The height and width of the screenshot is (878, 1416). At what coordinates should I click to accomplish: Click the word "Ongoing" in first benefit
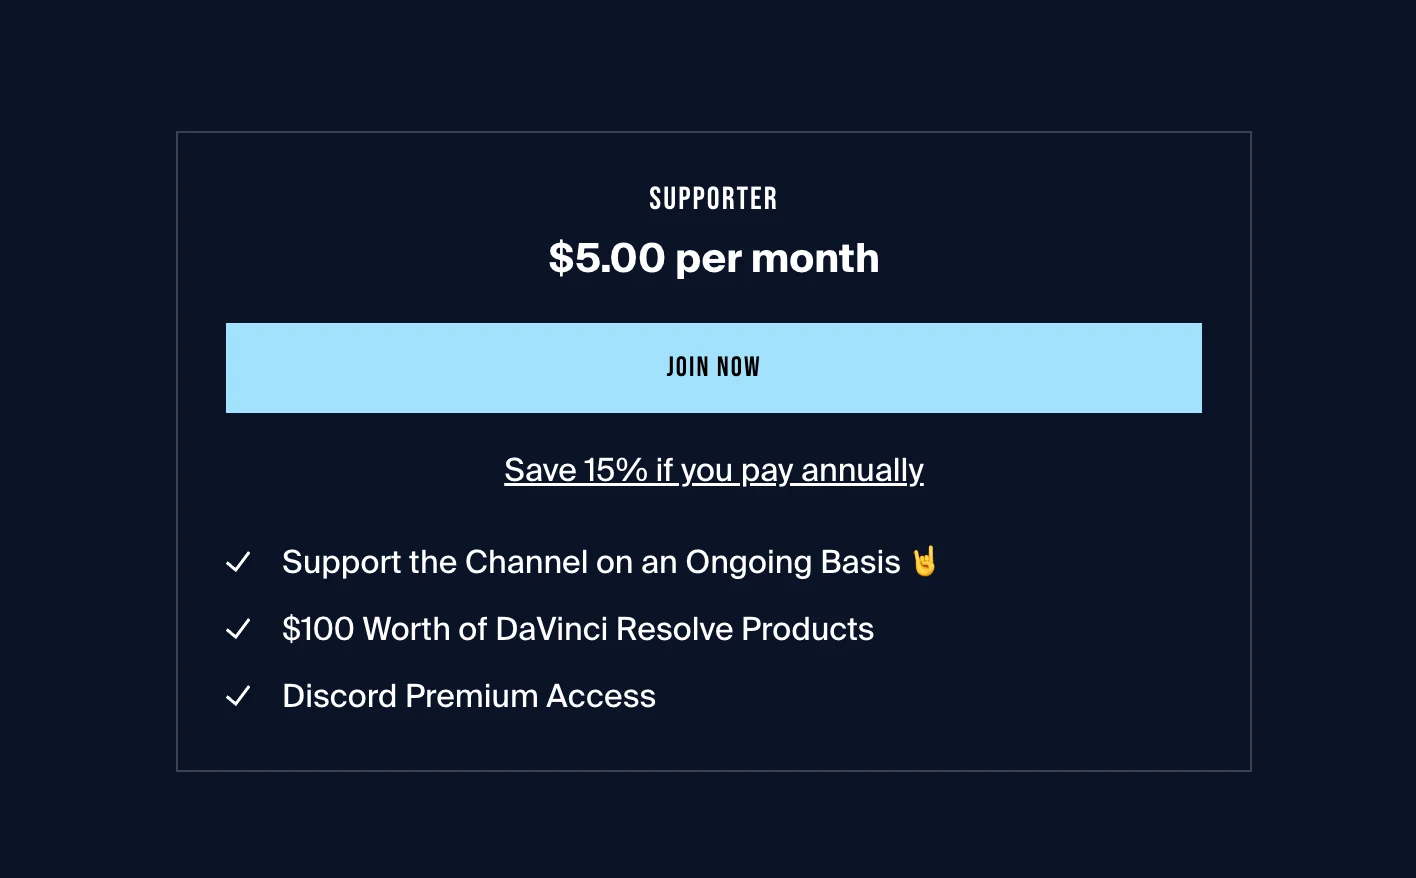tap(748, 562)
